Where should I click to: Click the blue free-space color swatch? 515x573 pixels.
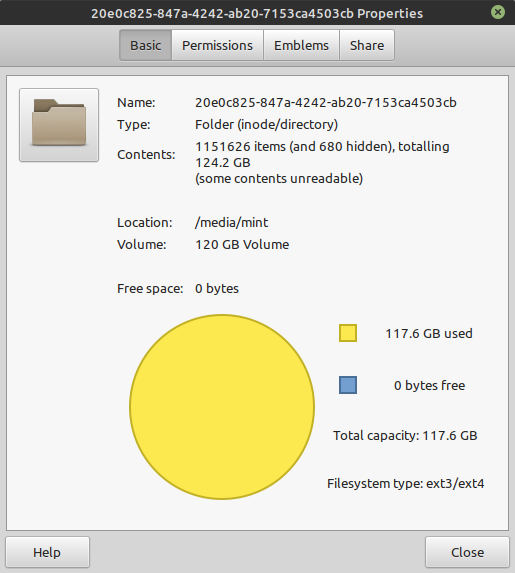pyautogui.click(x=348, y=385)
